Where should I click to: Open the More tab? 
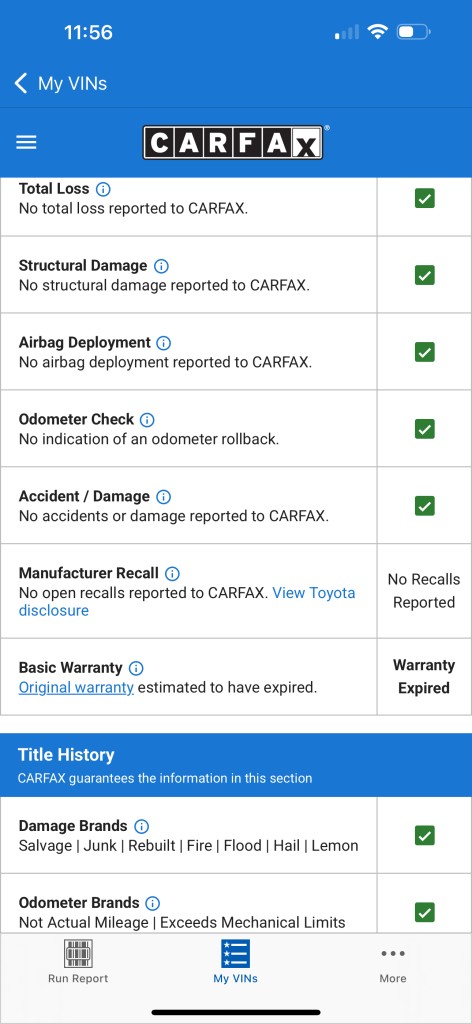coord(393,965)
